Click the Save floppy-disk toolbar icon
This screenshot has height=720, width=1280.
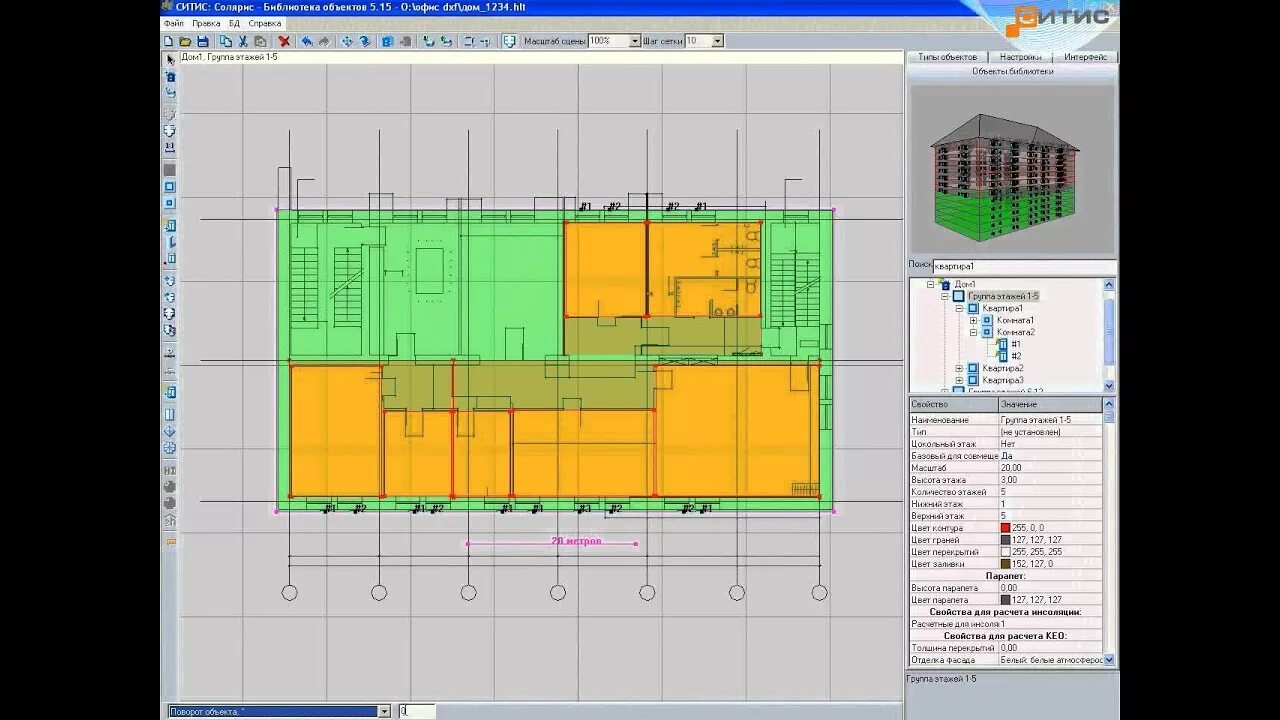pyautogui.click(x=203, y=41)
